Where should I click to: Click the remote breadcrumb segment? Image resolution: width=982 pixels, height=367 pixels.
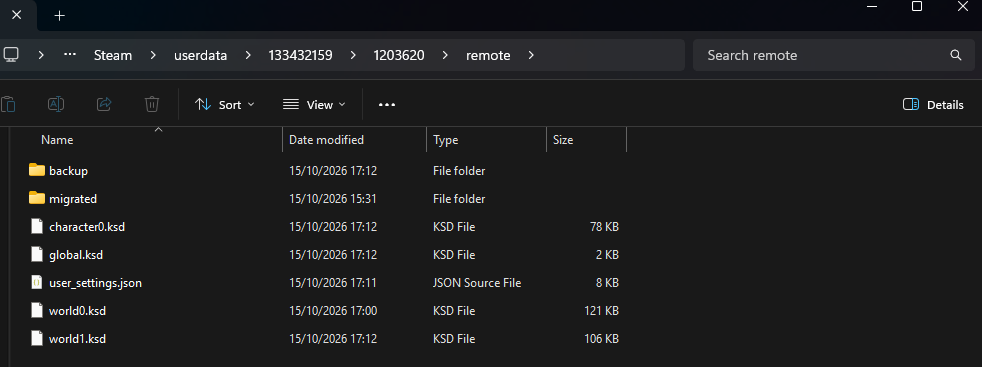pyautogui.click(x=488, y=55)
